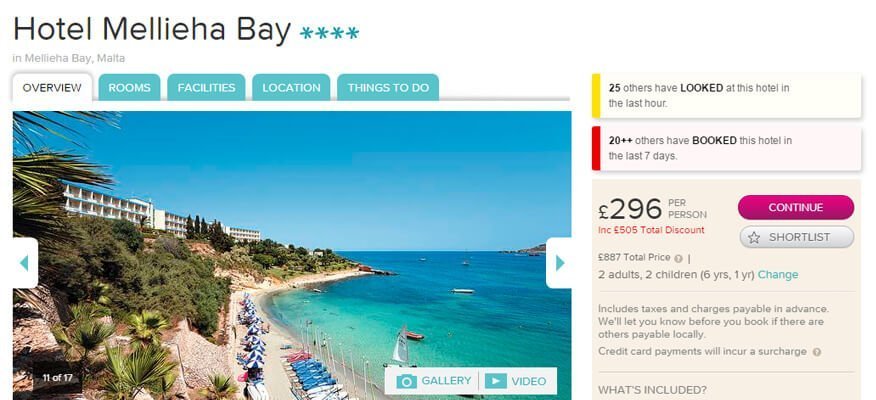Open the Facilities tab

click(206, 88)
